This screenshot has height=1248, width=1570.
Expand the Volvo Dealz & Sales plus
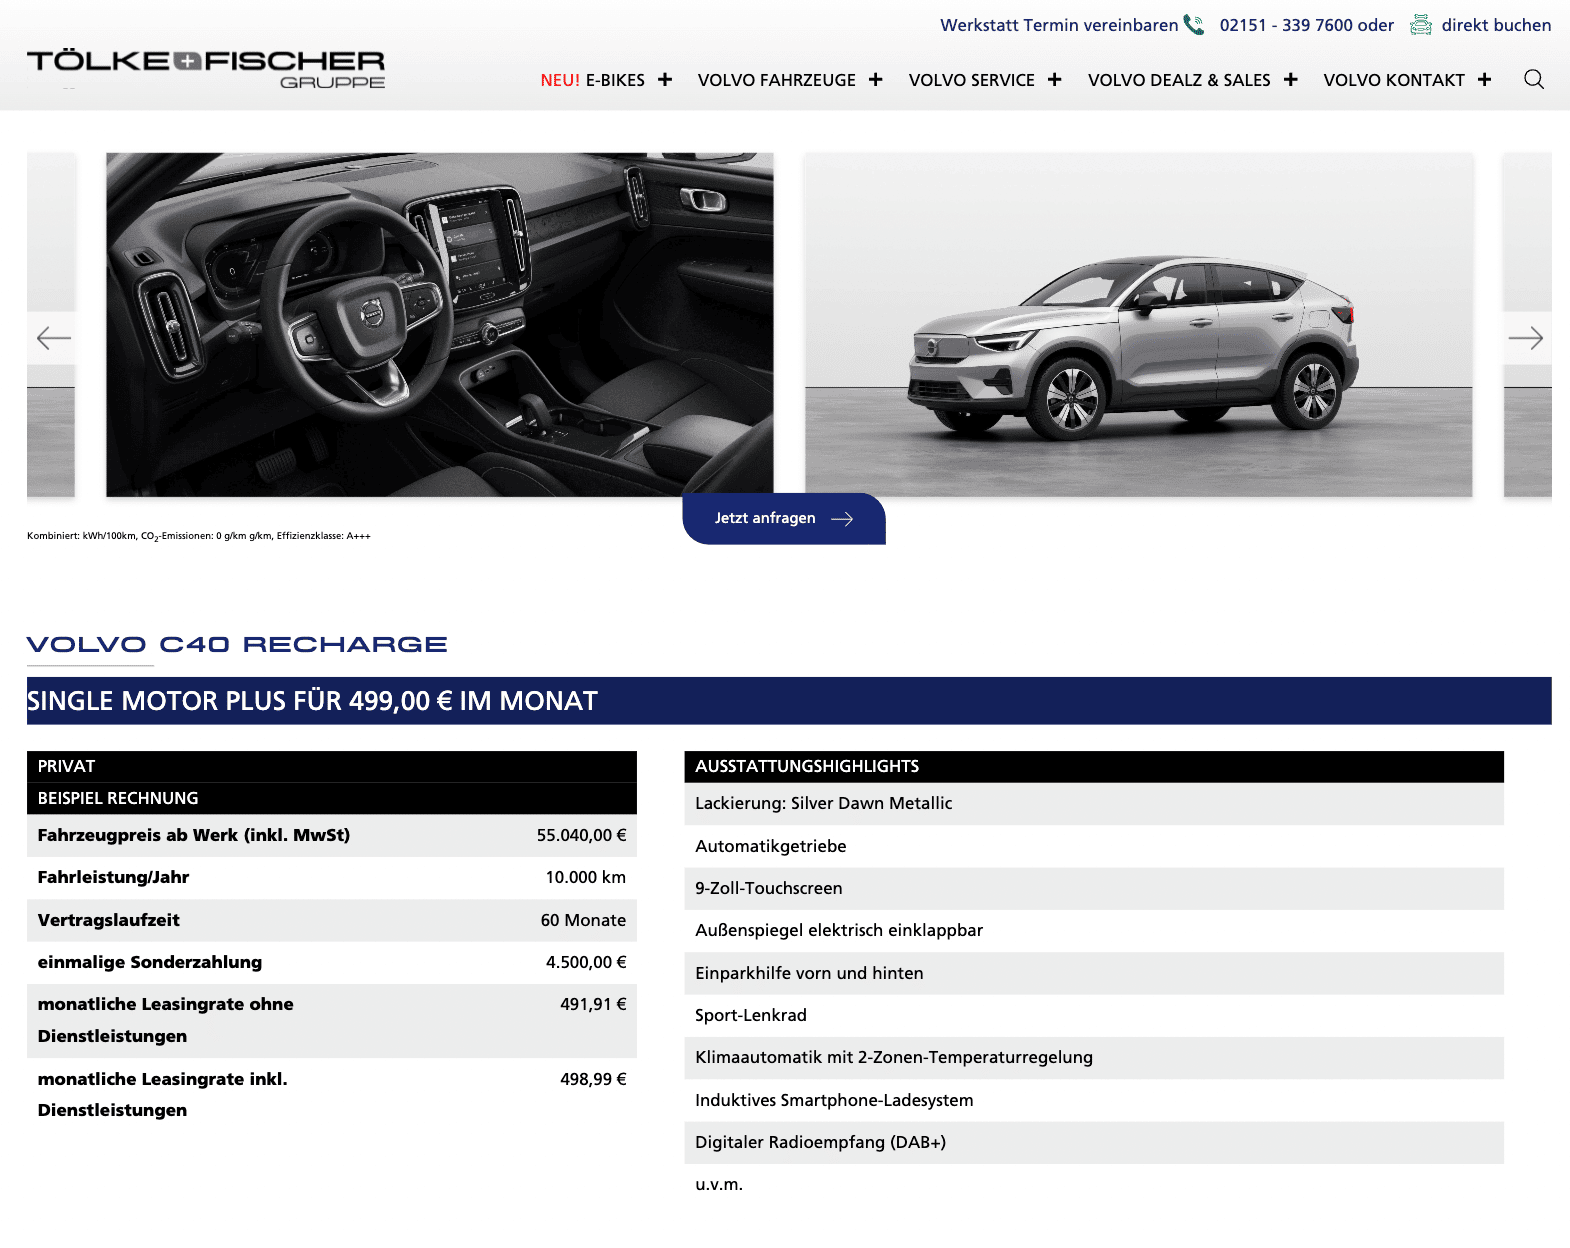pos(1291,80)
